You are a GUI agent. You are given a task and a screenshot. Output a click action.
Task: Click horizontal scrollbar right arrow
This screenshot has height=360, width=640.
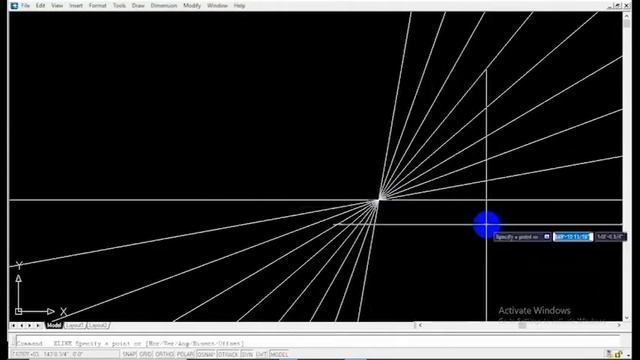[619, 325]
